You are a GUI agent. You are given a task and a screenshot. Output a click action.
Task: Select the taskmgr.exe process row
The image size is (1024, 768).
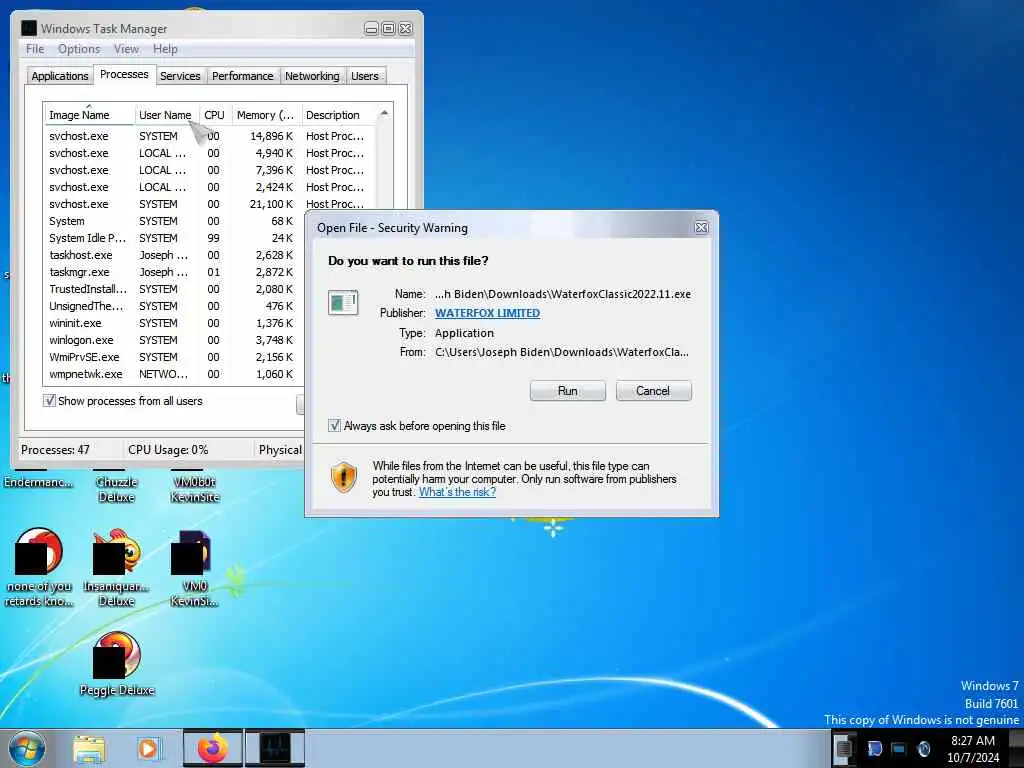tap(176, 272)
